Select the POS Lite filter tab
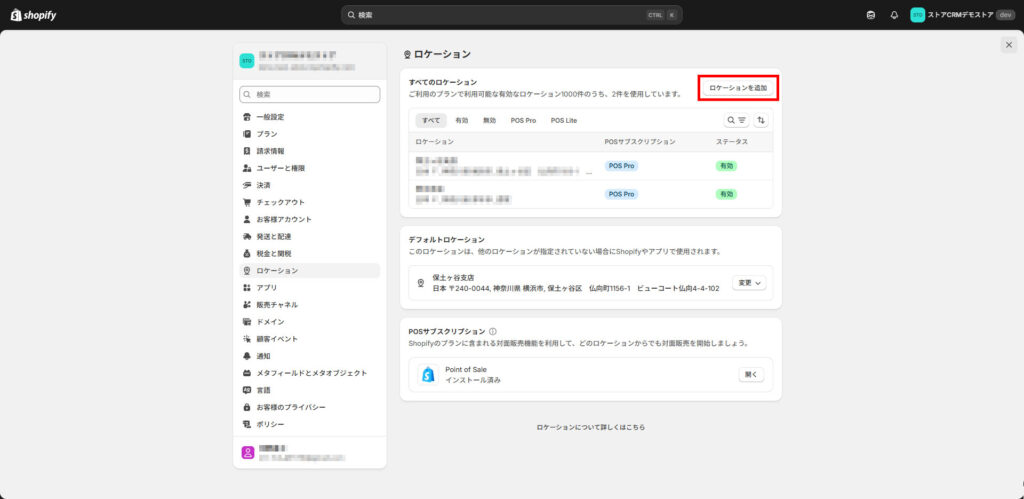The image size is (1024, 499). [x=564, y=120]
